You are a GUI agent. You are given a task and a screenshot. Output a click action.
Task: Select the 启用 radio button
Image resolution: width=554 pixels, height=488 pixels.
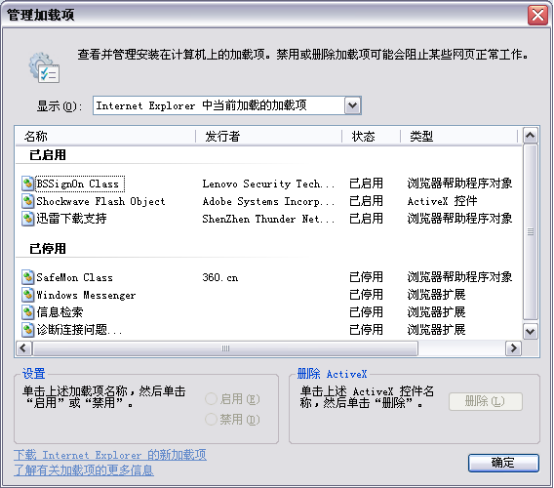[211, 399]
